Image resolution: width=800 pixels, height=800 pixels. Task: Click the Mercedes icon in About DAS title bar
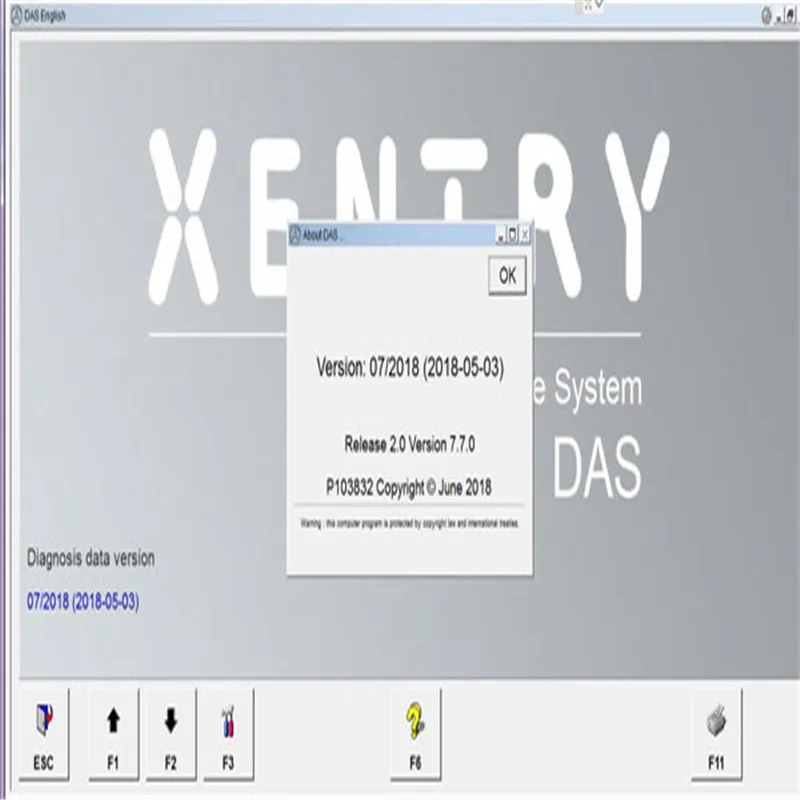[295, 235]
